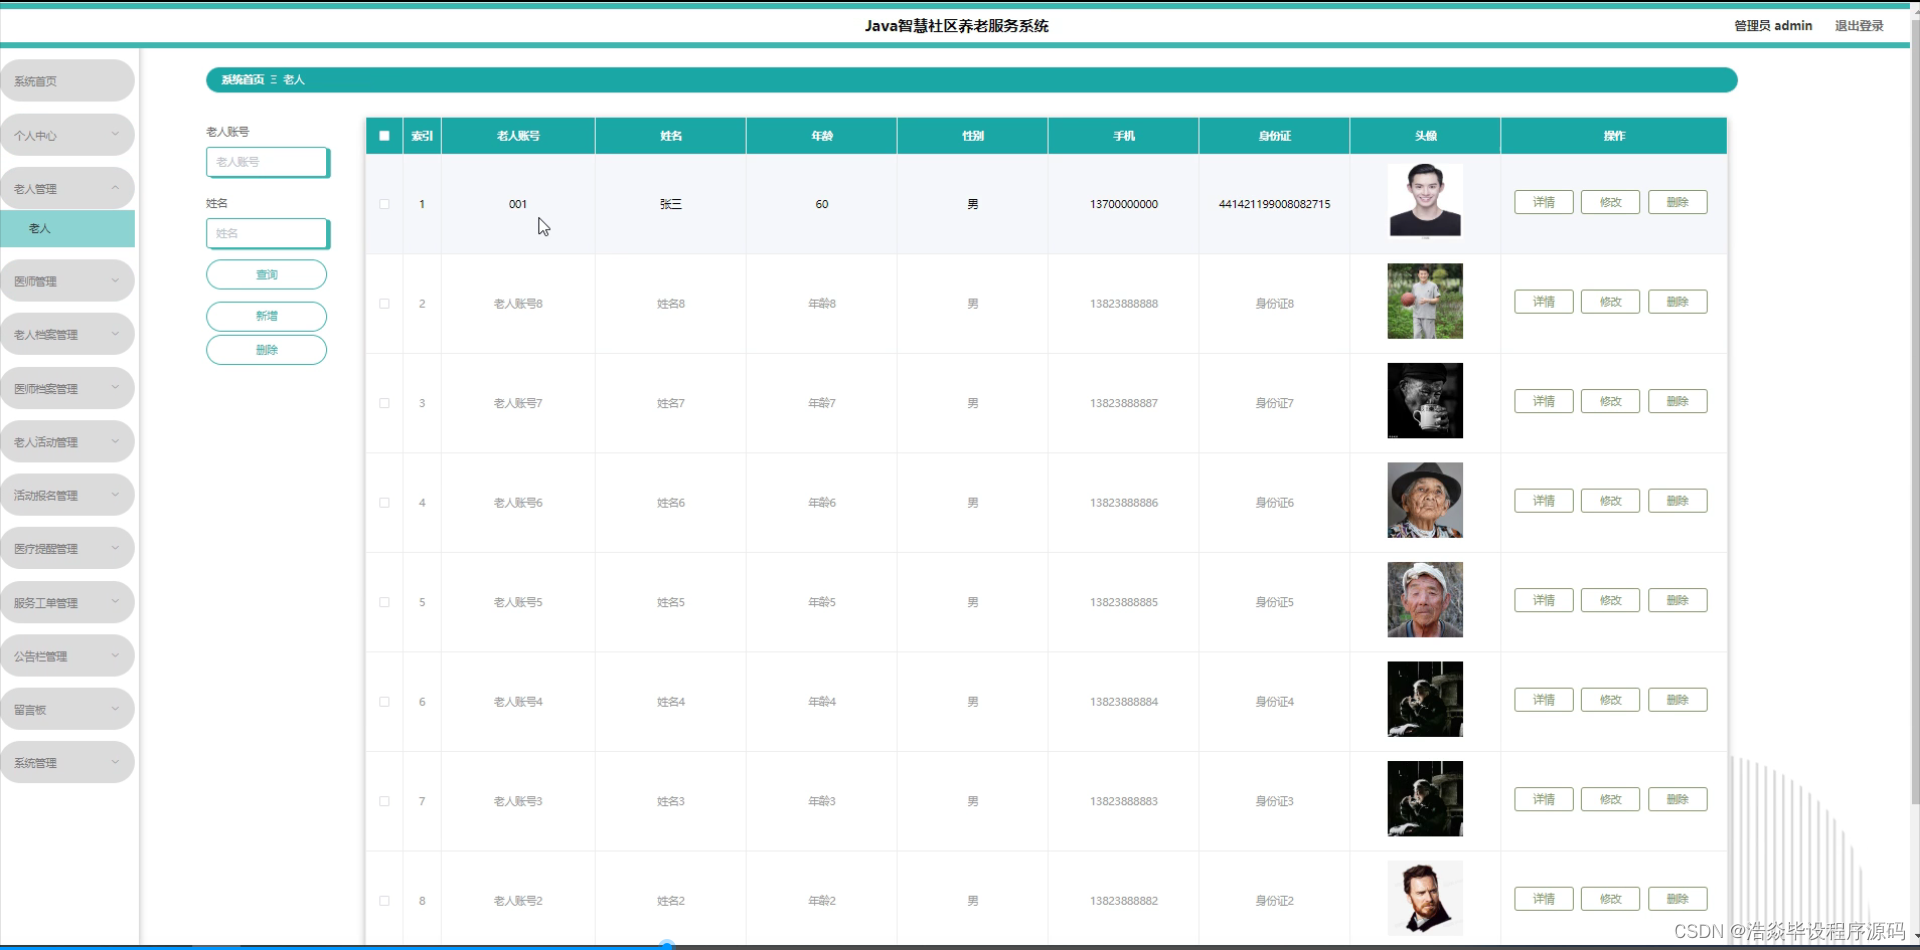Open the avatar thumbnail in row 姓名6

(x=1425, y=500)
